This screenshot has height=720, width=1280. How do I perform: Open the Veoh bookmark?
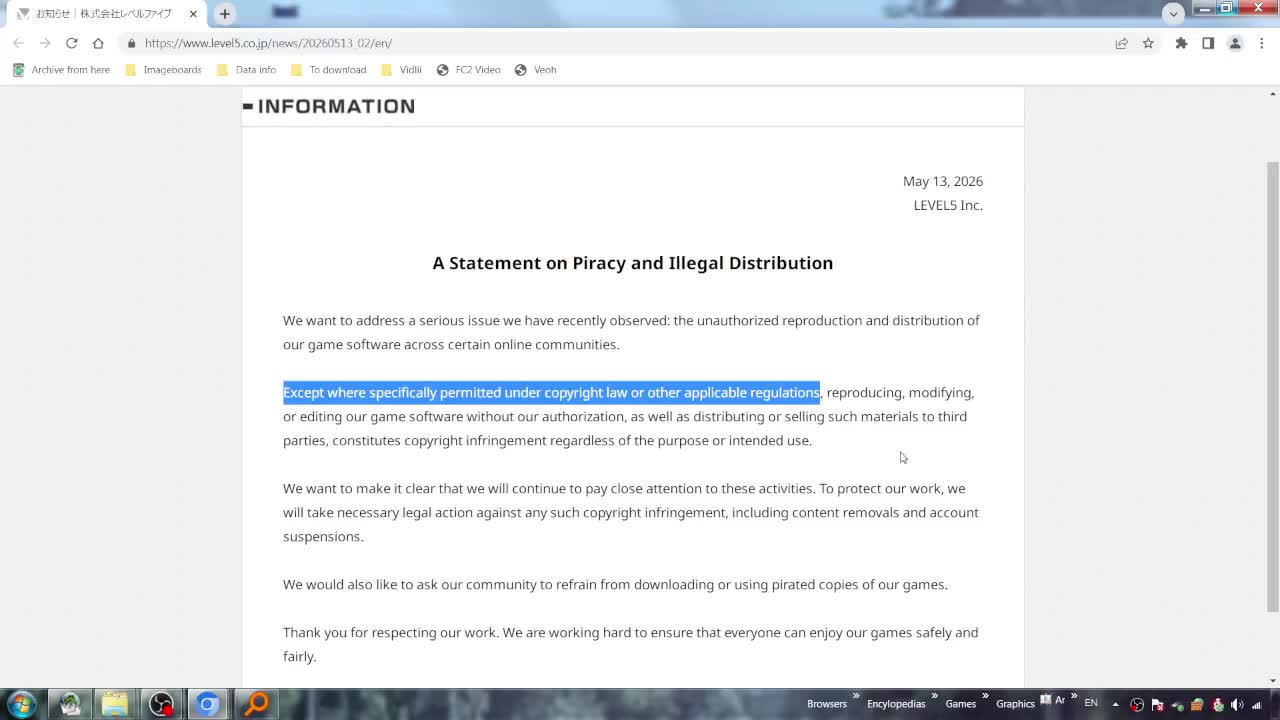click(x=535, y=70)
